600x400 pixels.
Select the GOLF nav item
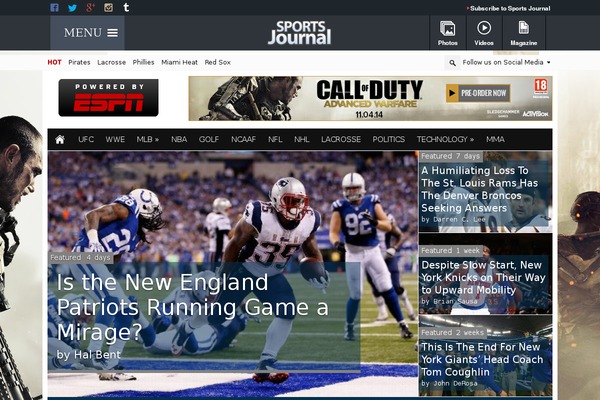(x=209, y=139)
